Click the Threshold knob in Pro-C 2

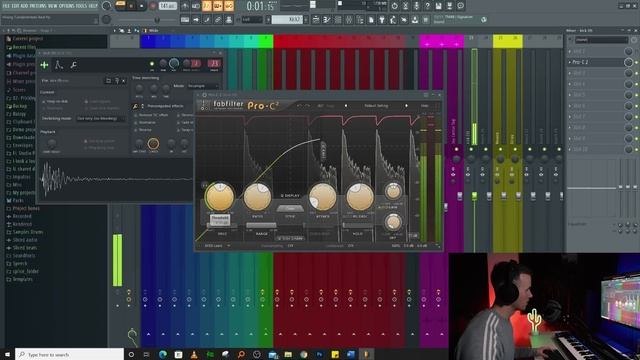click(x=220, y=197)
